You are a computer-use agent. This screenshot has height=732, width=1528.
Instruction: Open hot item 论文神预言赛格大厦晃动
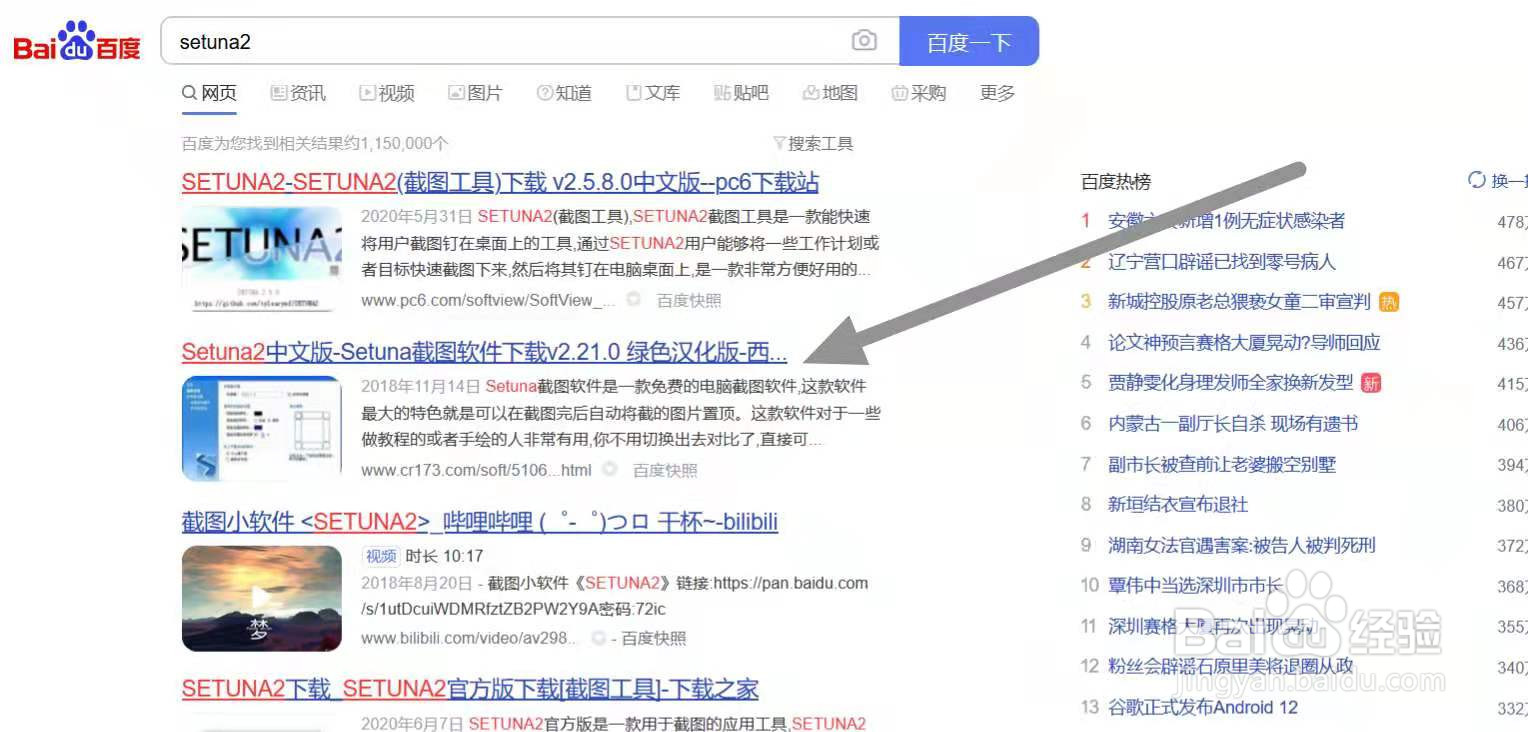click(x=1244, y=342)
